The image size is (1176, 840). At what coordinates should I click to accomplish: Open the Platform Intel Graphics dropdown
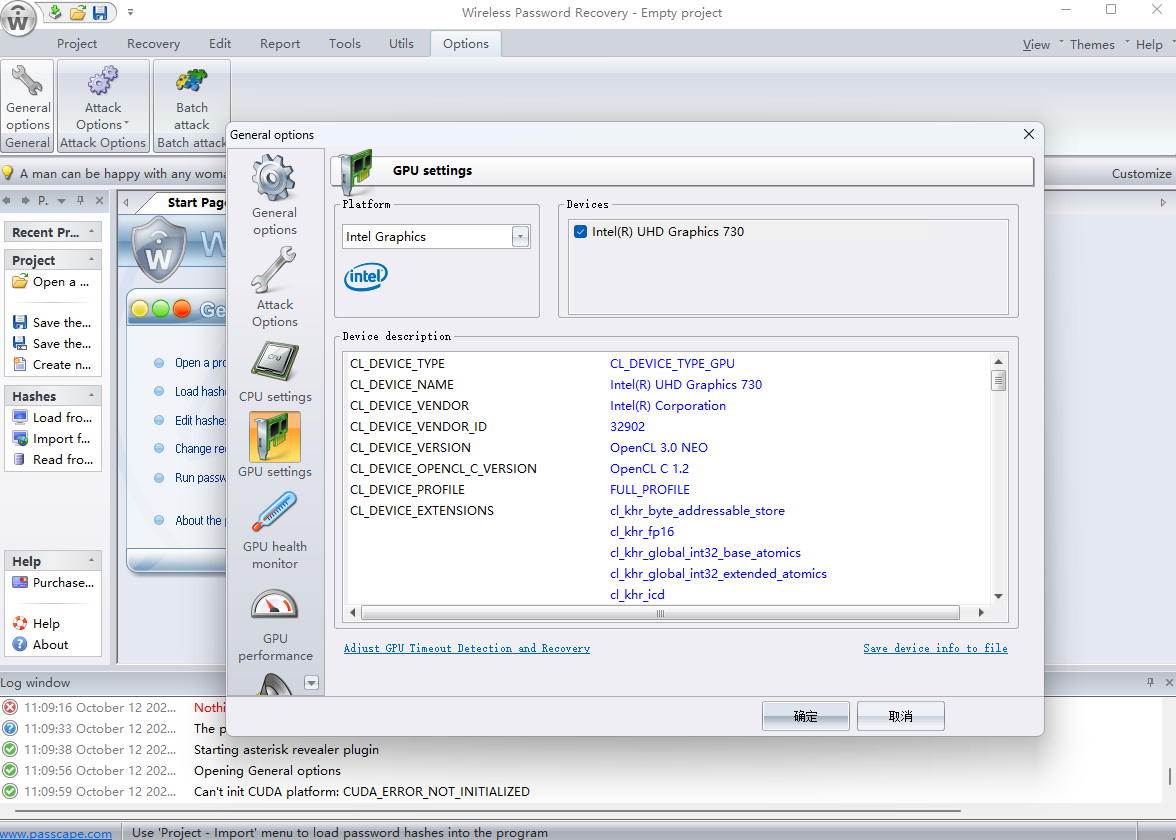pos(520,237)
